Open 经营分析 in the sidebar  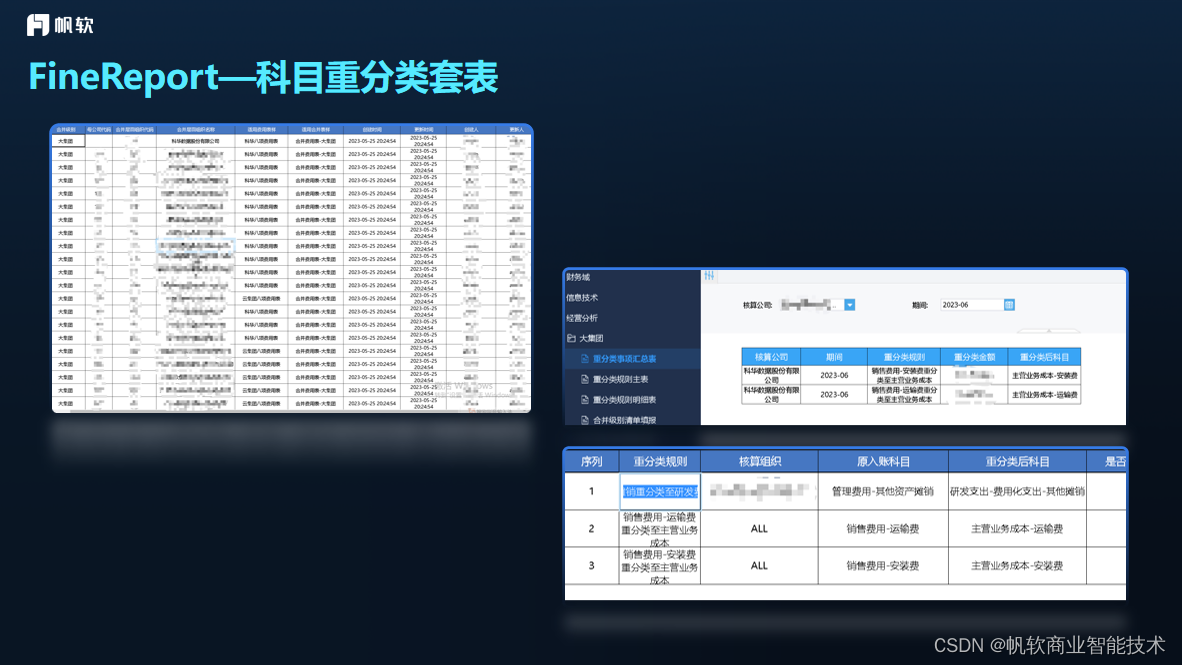582,318
